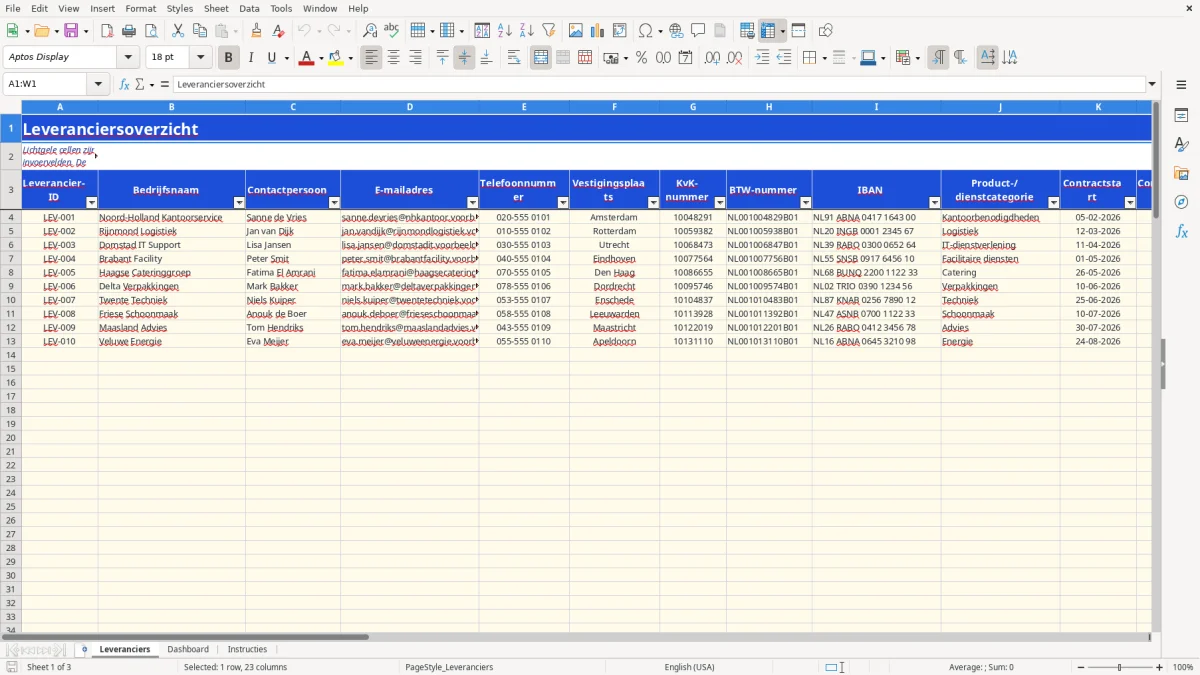Define the print area icon
The height and width of the screenshot is (675, 1200).
(x=747, y=31)
